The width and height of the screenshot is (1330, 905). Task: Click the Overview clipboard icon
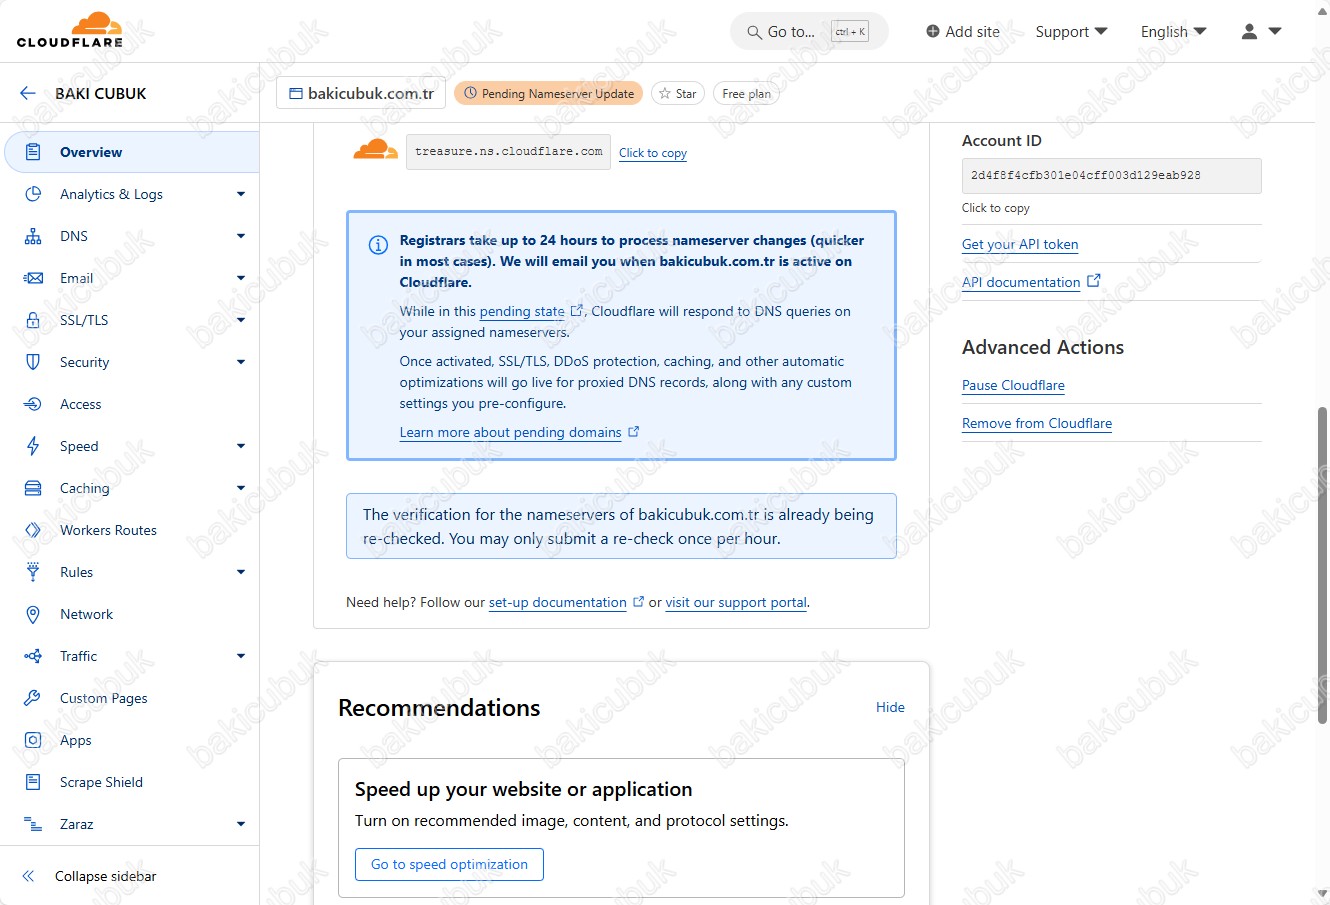pos(33,152)
